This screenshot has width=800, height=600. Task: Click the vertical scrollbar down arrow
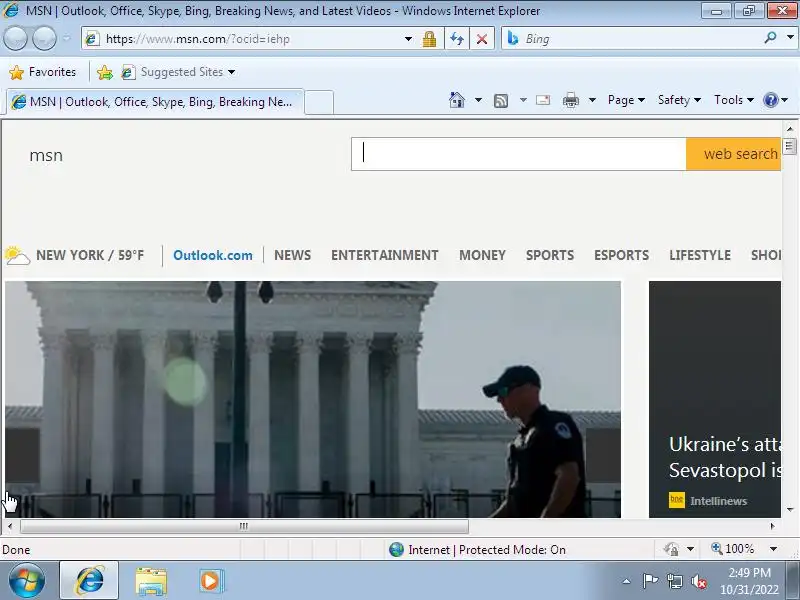(790, 510)
